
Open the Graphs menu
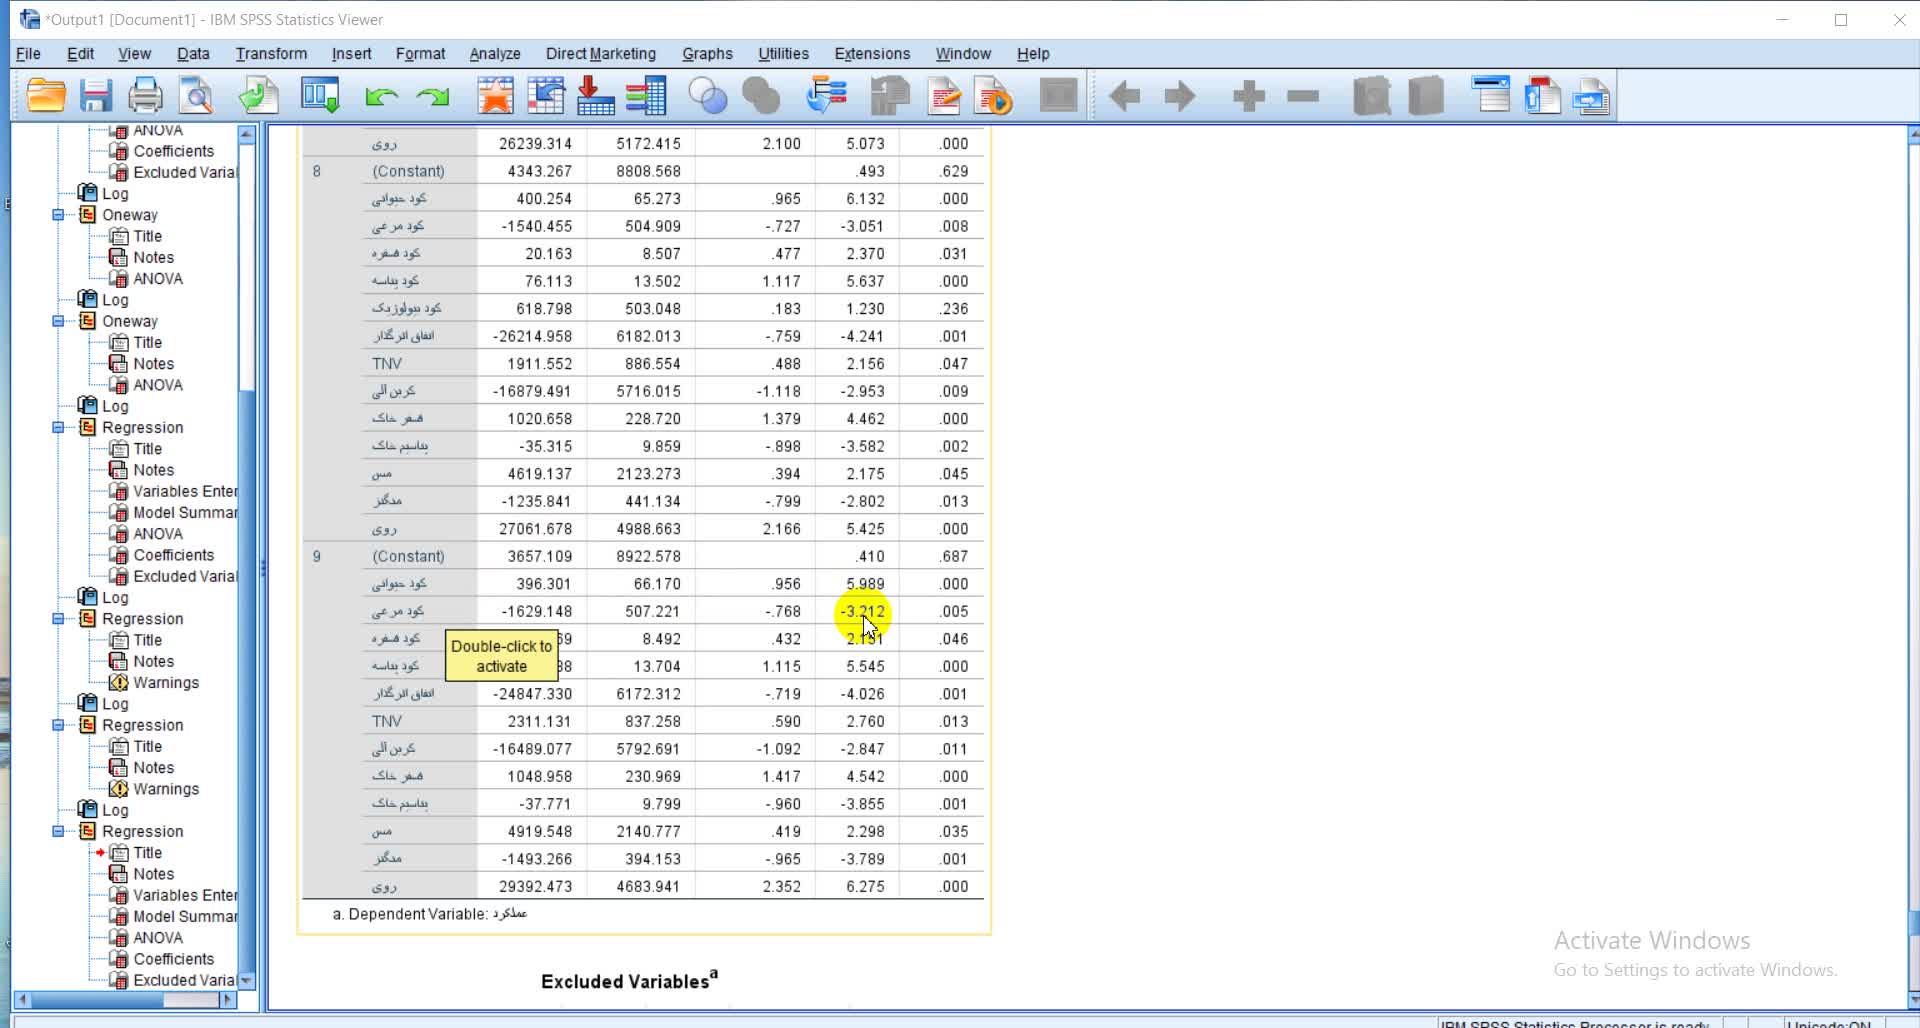[x=707, y=54]
